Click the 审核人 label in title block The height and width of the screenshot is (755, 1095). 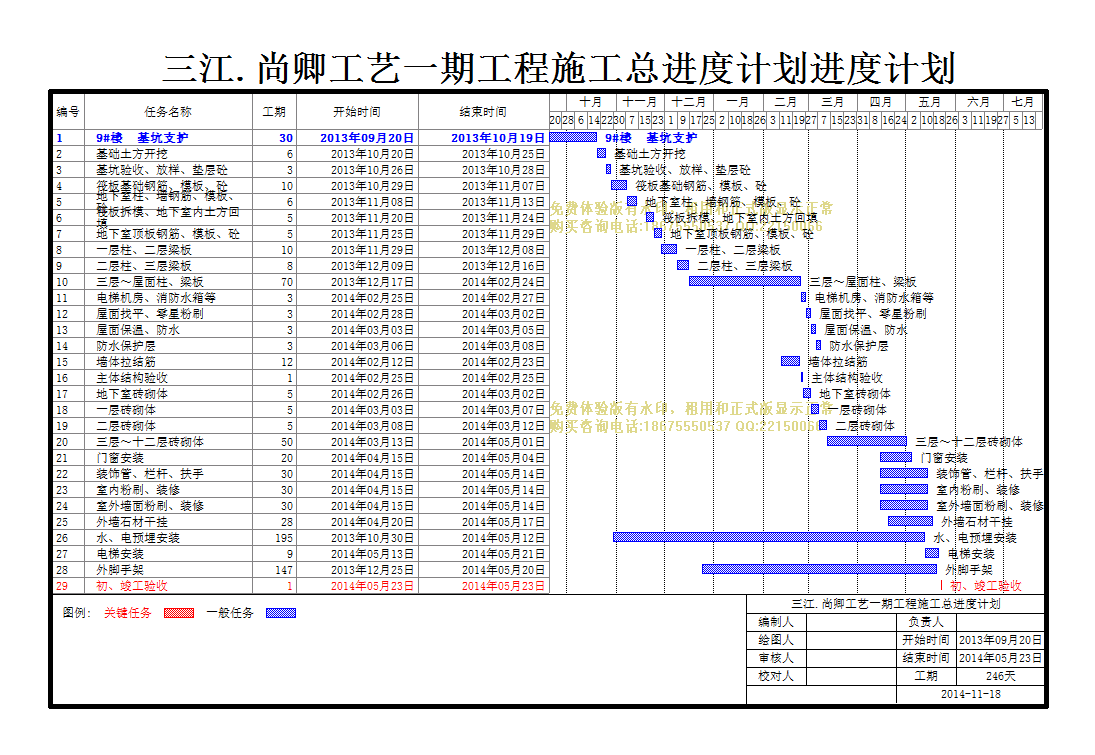point(776,658)
